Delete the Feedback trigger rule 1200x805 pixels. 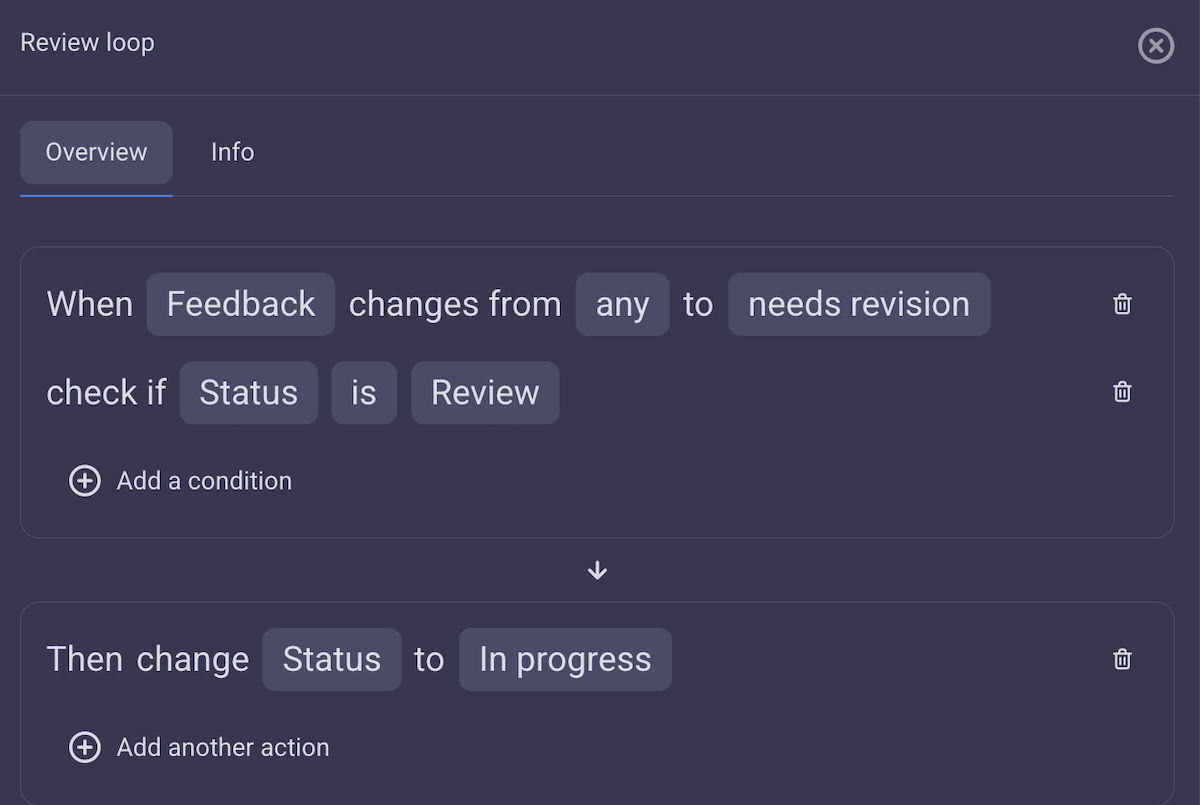pyautogui.click(x=1121, y=304)
